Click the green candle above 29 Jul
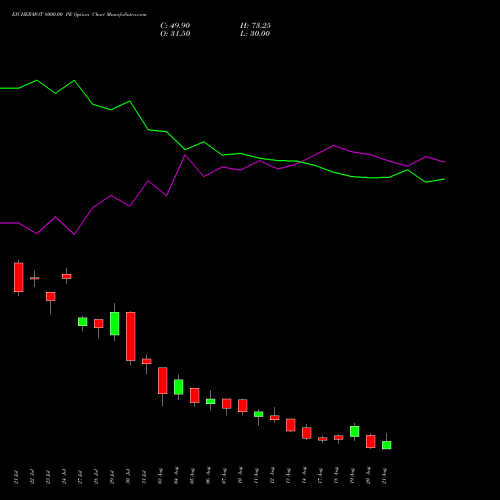Screen dimensions: 500x500 [115, 324]
